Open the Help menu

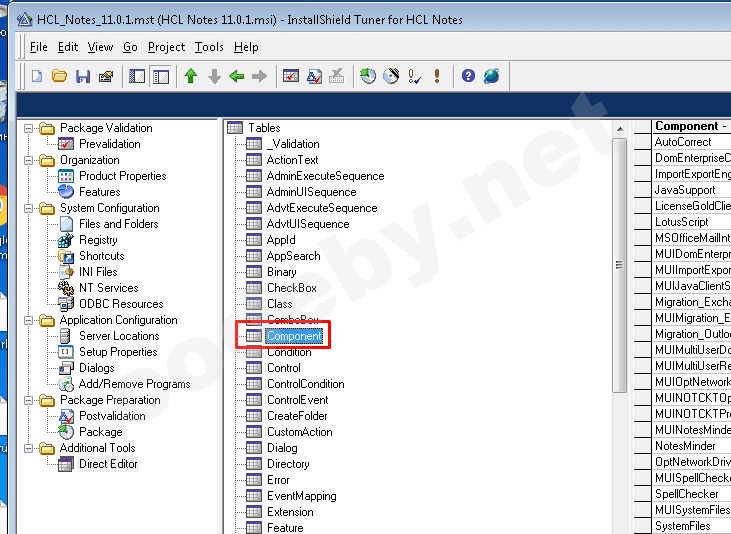tap(246, 47)
